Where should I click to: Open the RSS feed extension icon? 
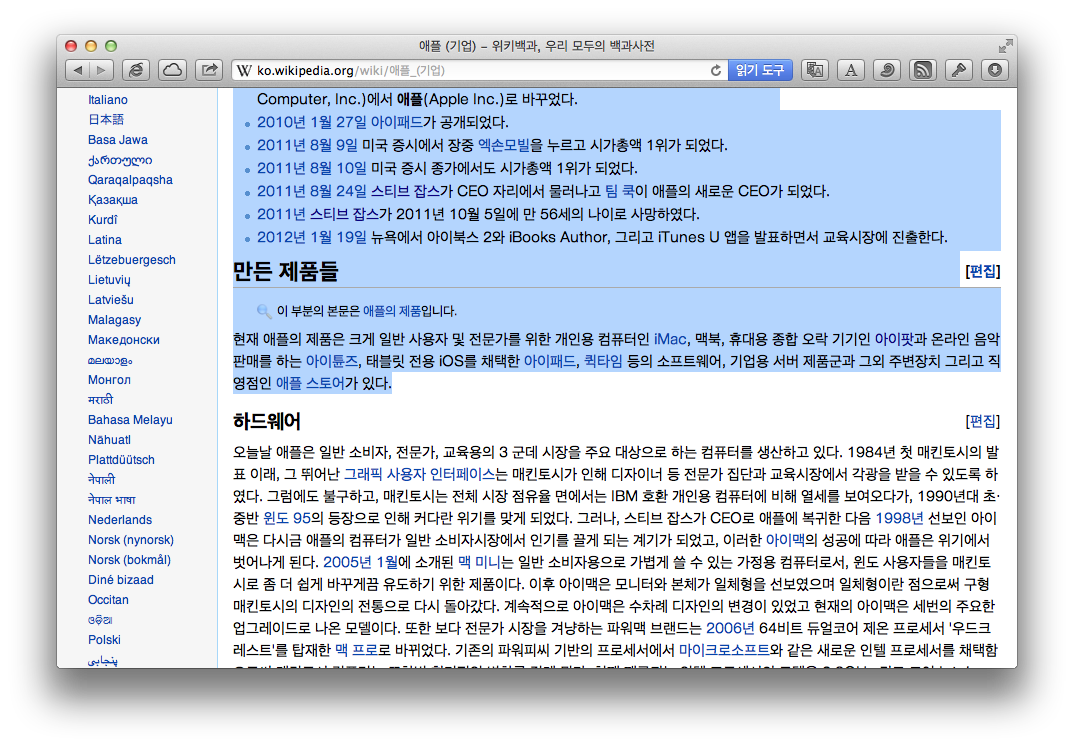pos(923,70)
